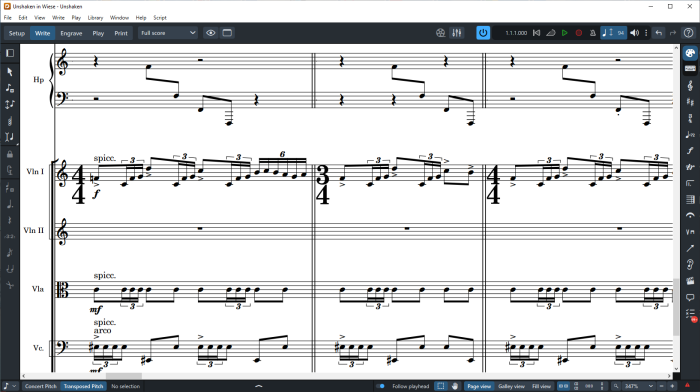Switch to Setup mode
The width and height of the screenshot is (700, 392).
pos(17,33)
